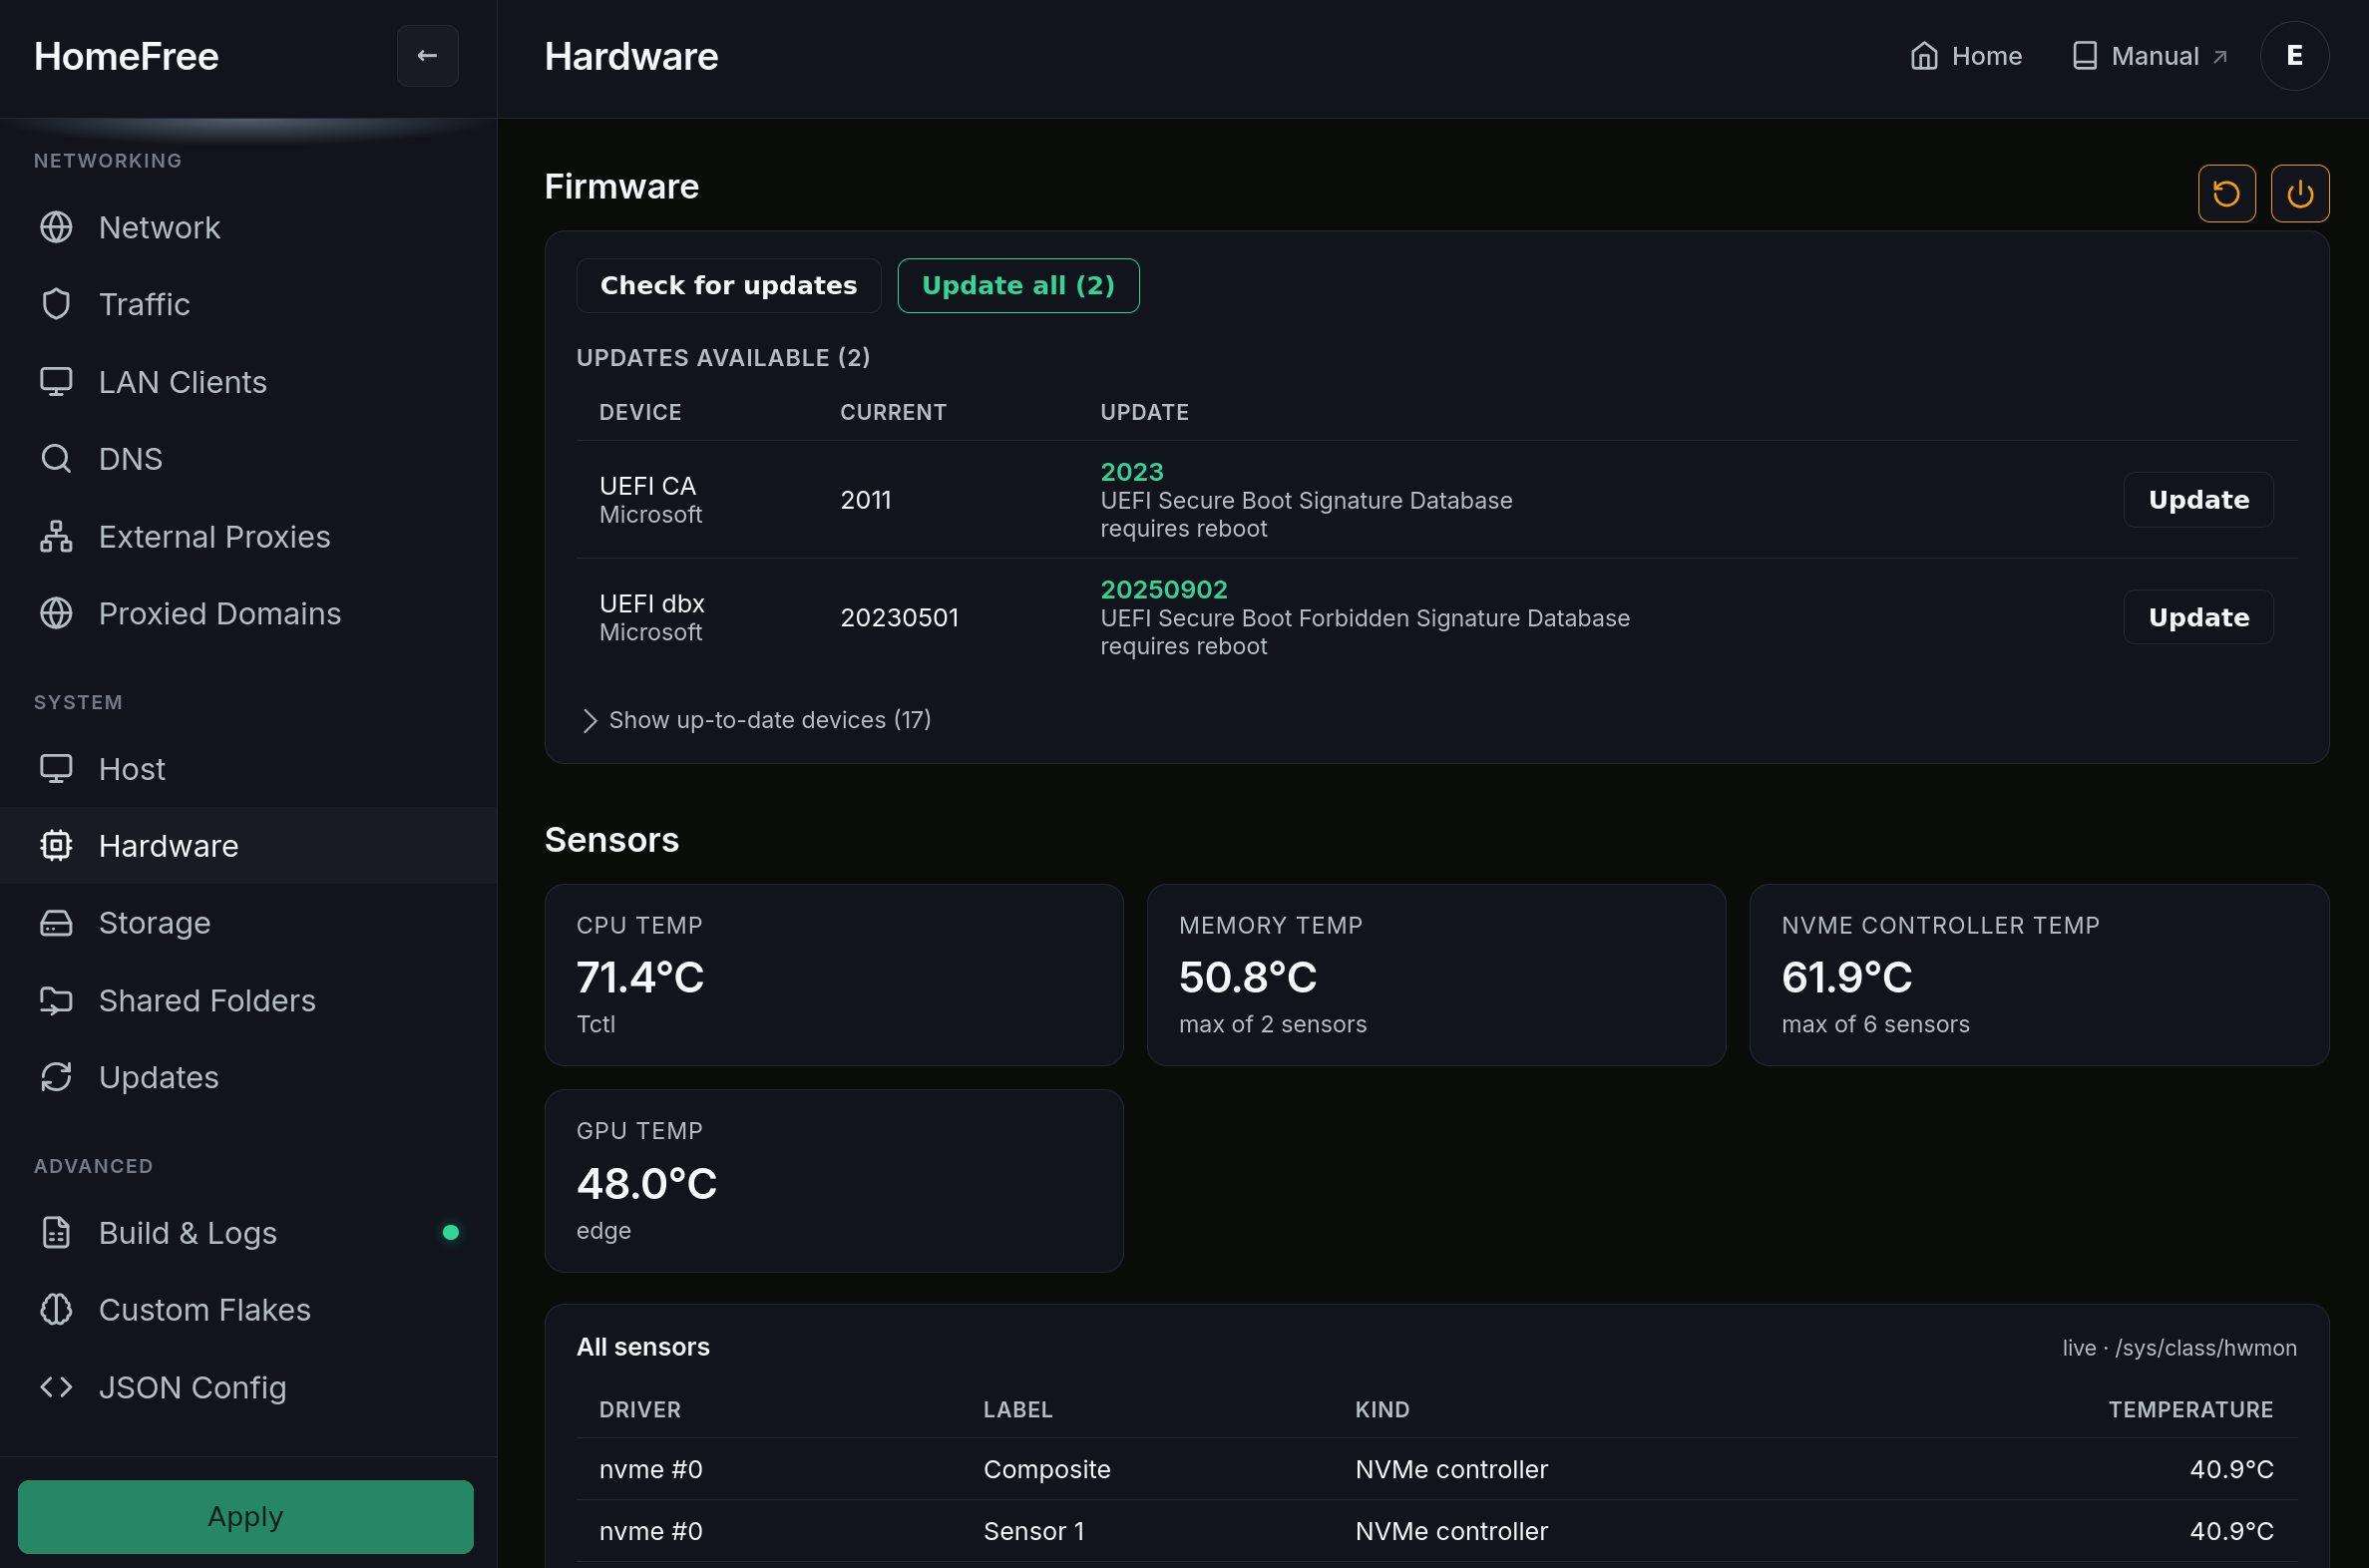Click the nvme #0 Composite row

coord(1436,1469)
